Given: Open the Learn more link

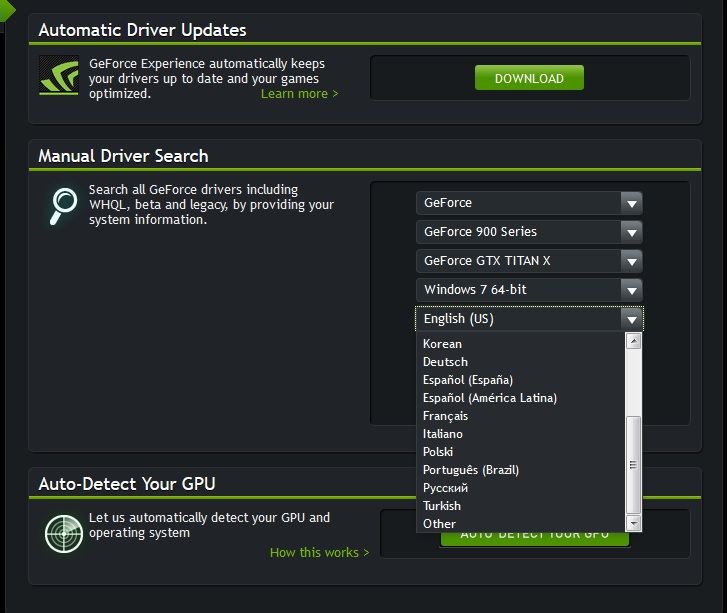Looking at the screenshot, I should (x=300, y=94).
